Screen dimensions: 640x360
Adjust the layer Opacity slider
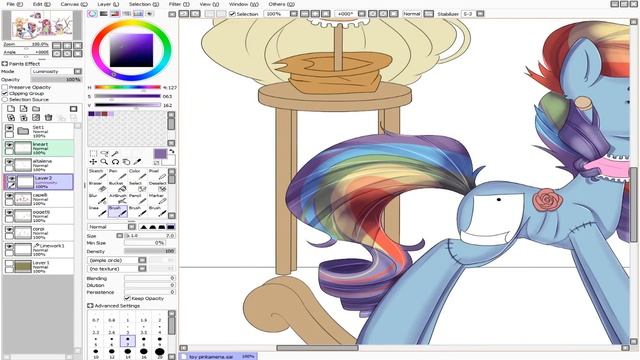(56, 80)
